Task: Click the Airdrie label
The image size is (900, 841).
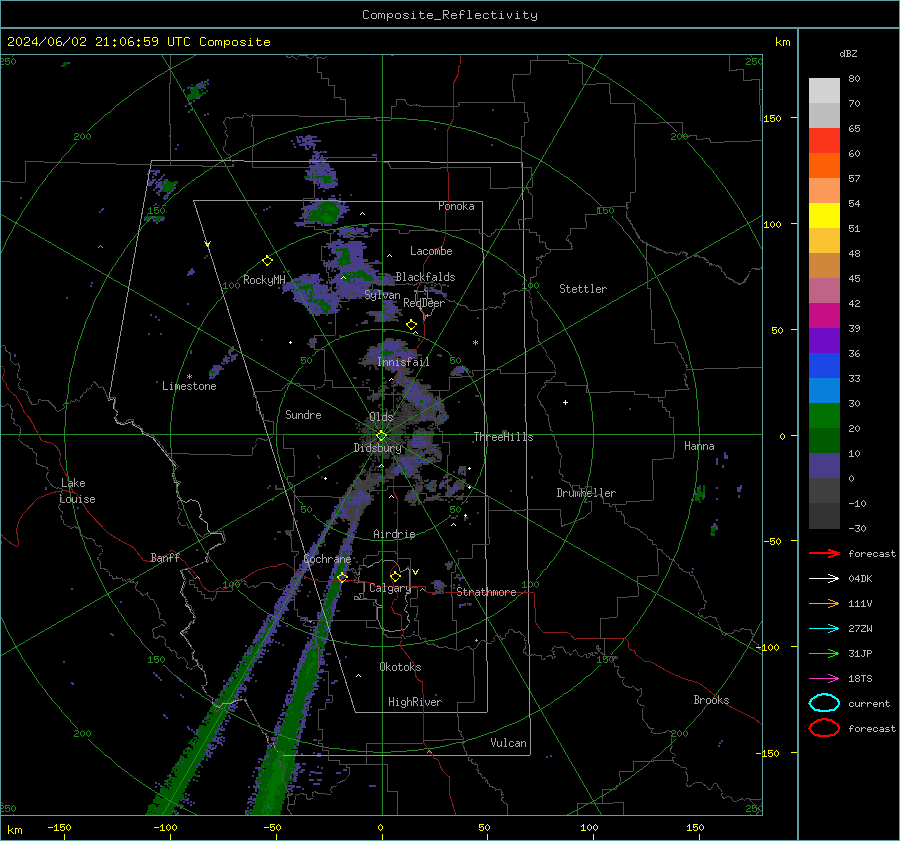Action: (394, 534)
